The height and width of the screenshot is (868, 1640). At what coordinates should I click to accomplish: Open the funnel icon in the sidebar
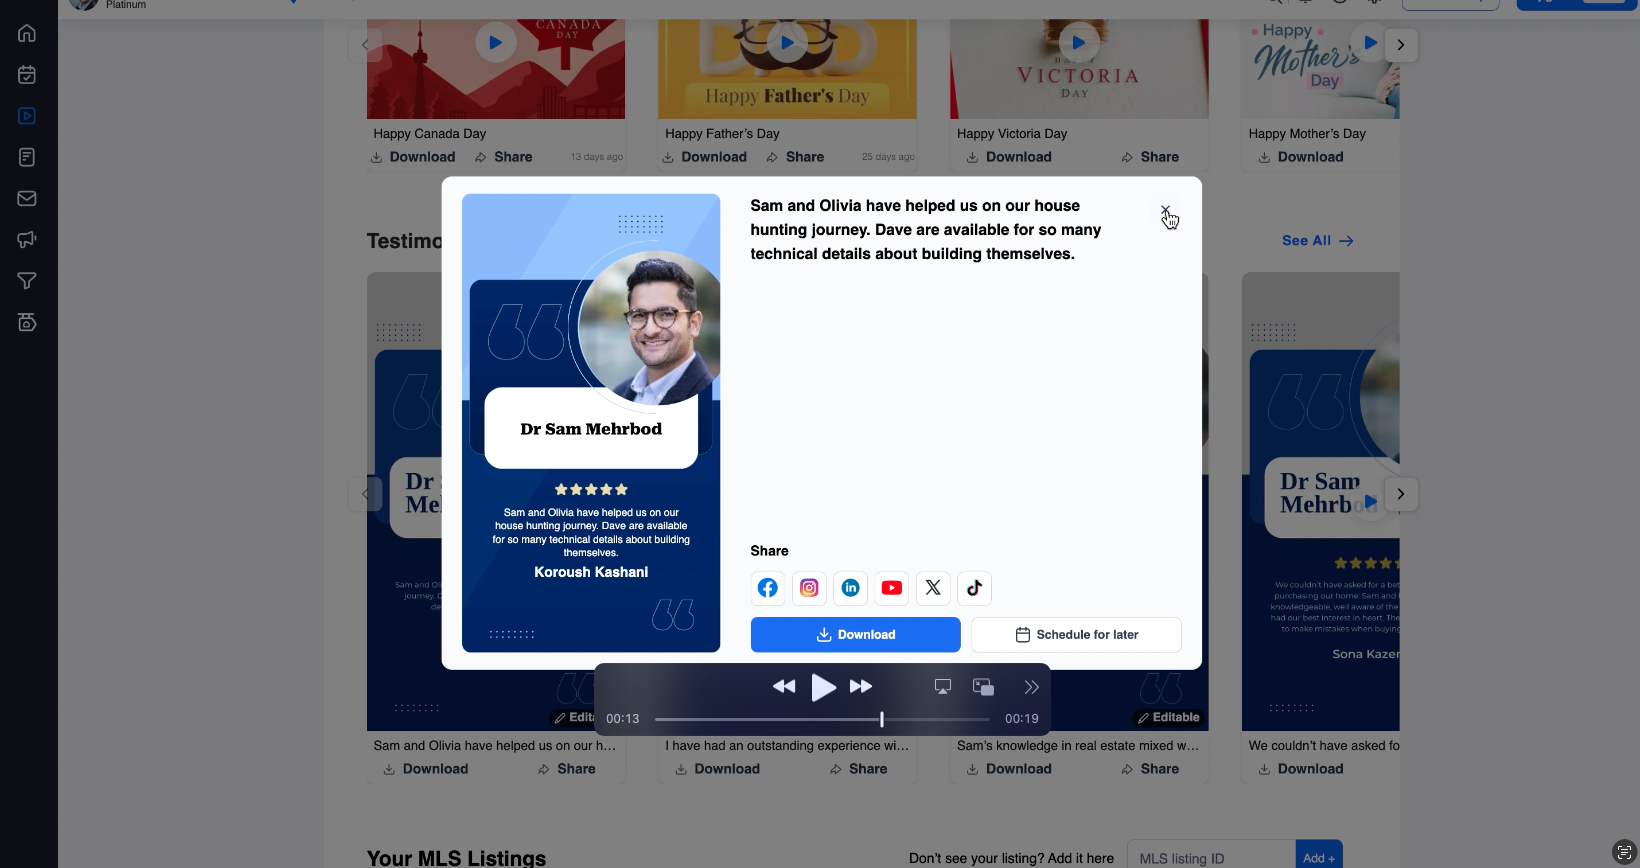tap(27, 281)
